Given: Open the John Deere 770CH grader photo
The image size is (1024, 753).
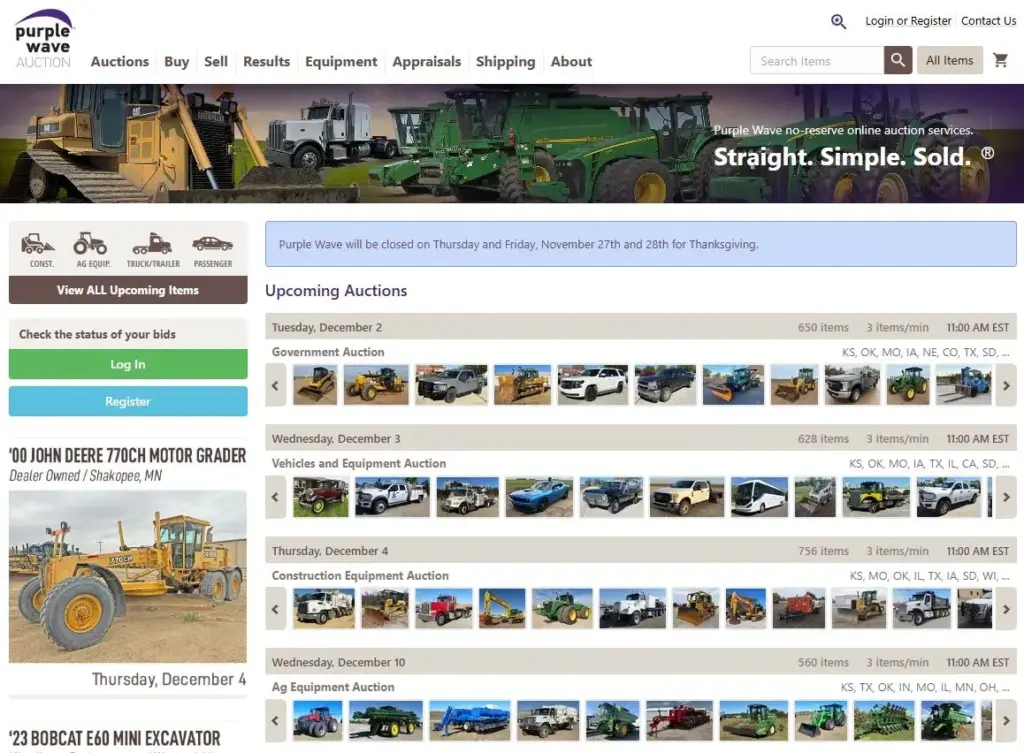Looking at the screenshot, I should click(128, 575).
